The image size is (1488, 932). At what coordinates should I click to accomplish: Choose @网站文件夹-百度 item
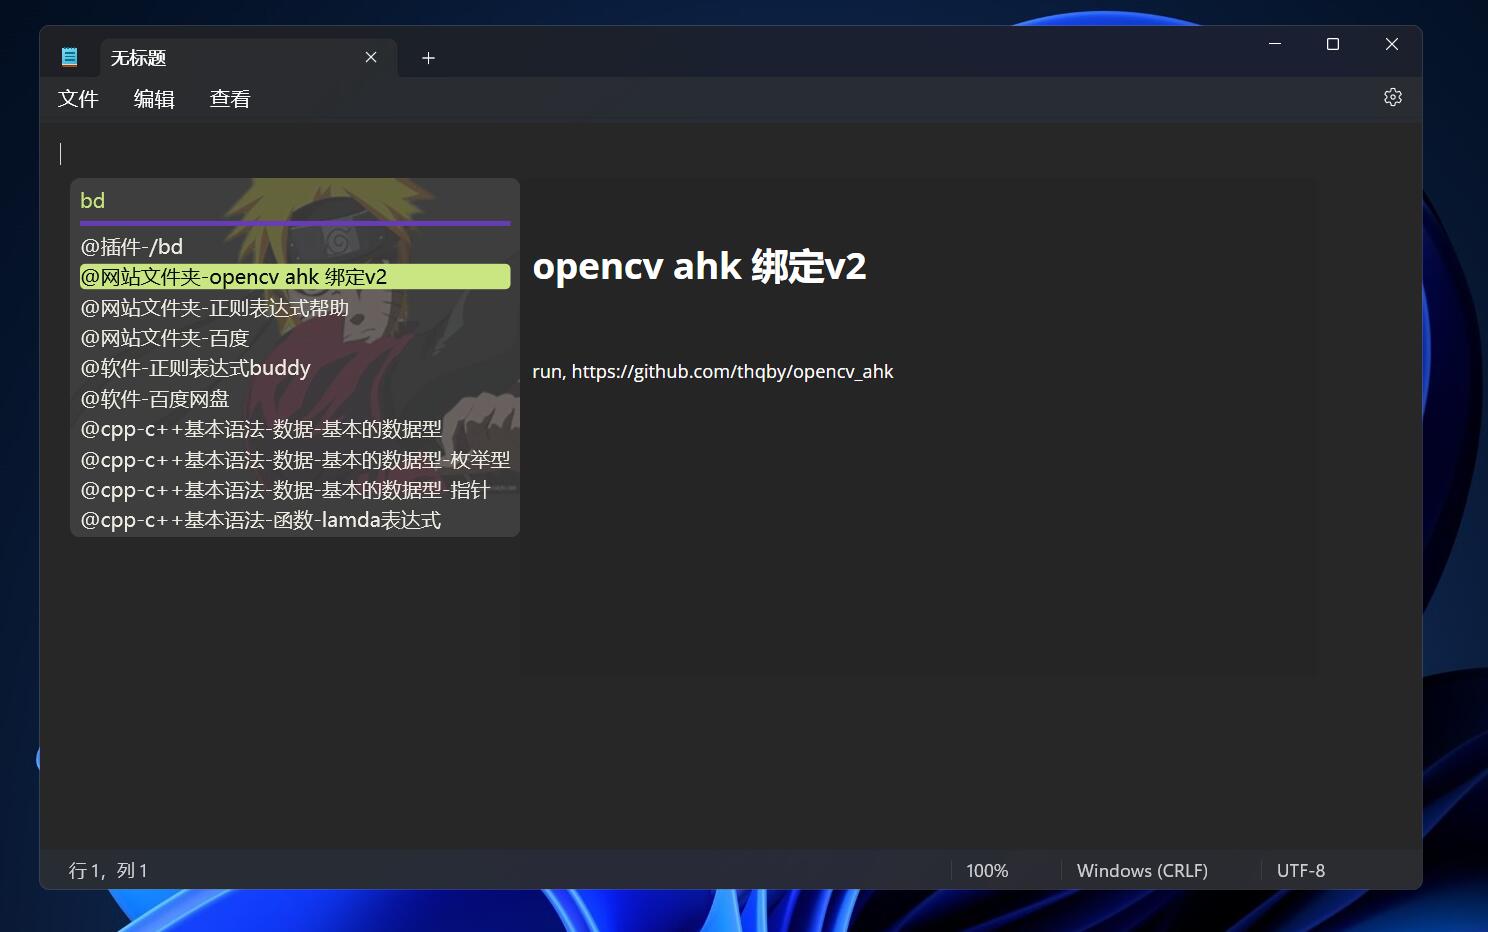[x=165, y=338]
